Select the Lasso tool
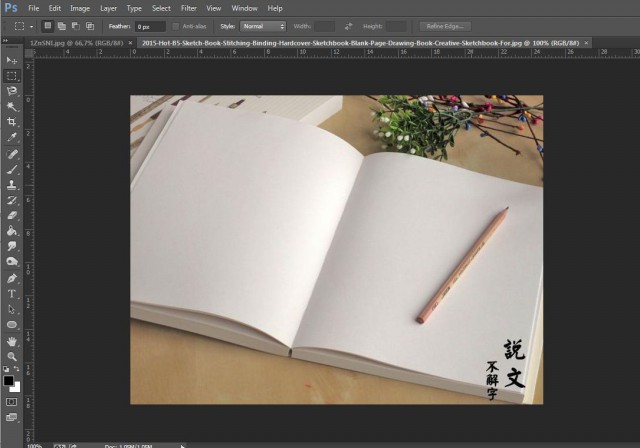 [11, 91]
